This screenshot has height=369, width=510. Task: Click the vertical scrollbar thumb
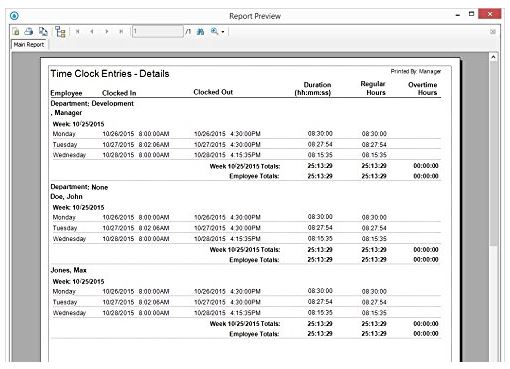click(x=493, y=154)
